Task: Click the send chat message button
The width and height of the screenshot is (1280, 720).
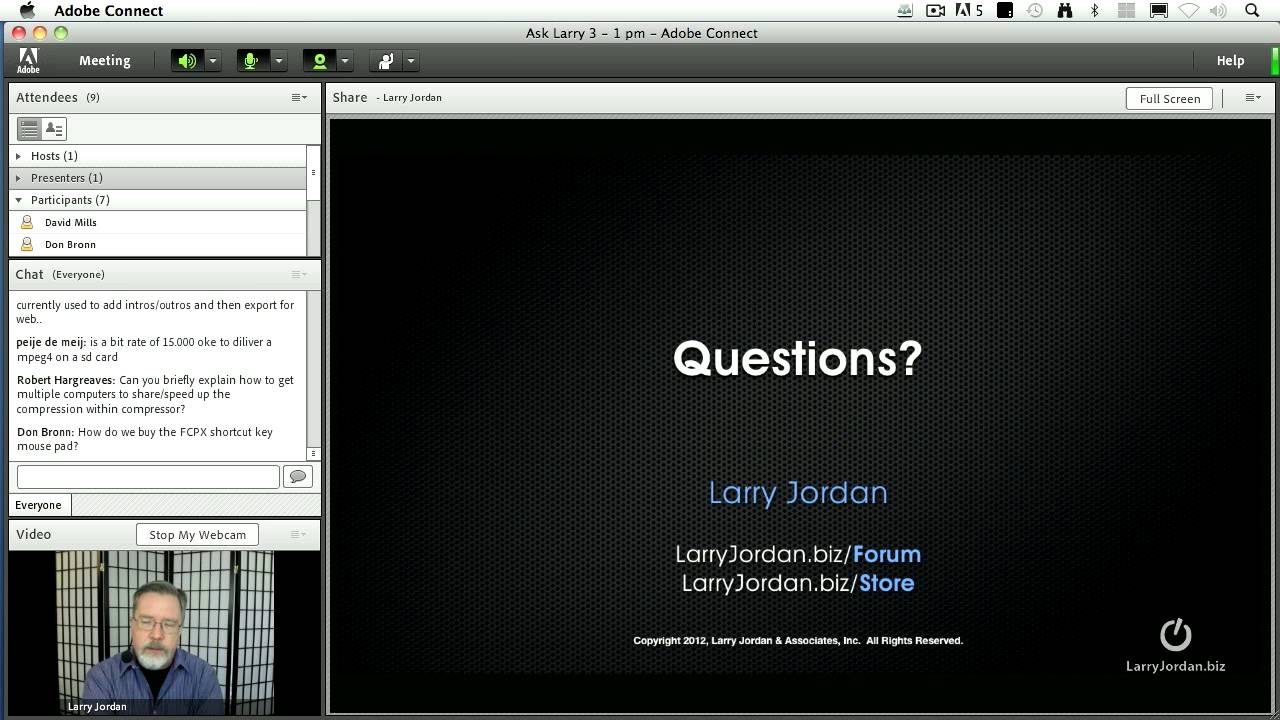Action: click(298, 477)
